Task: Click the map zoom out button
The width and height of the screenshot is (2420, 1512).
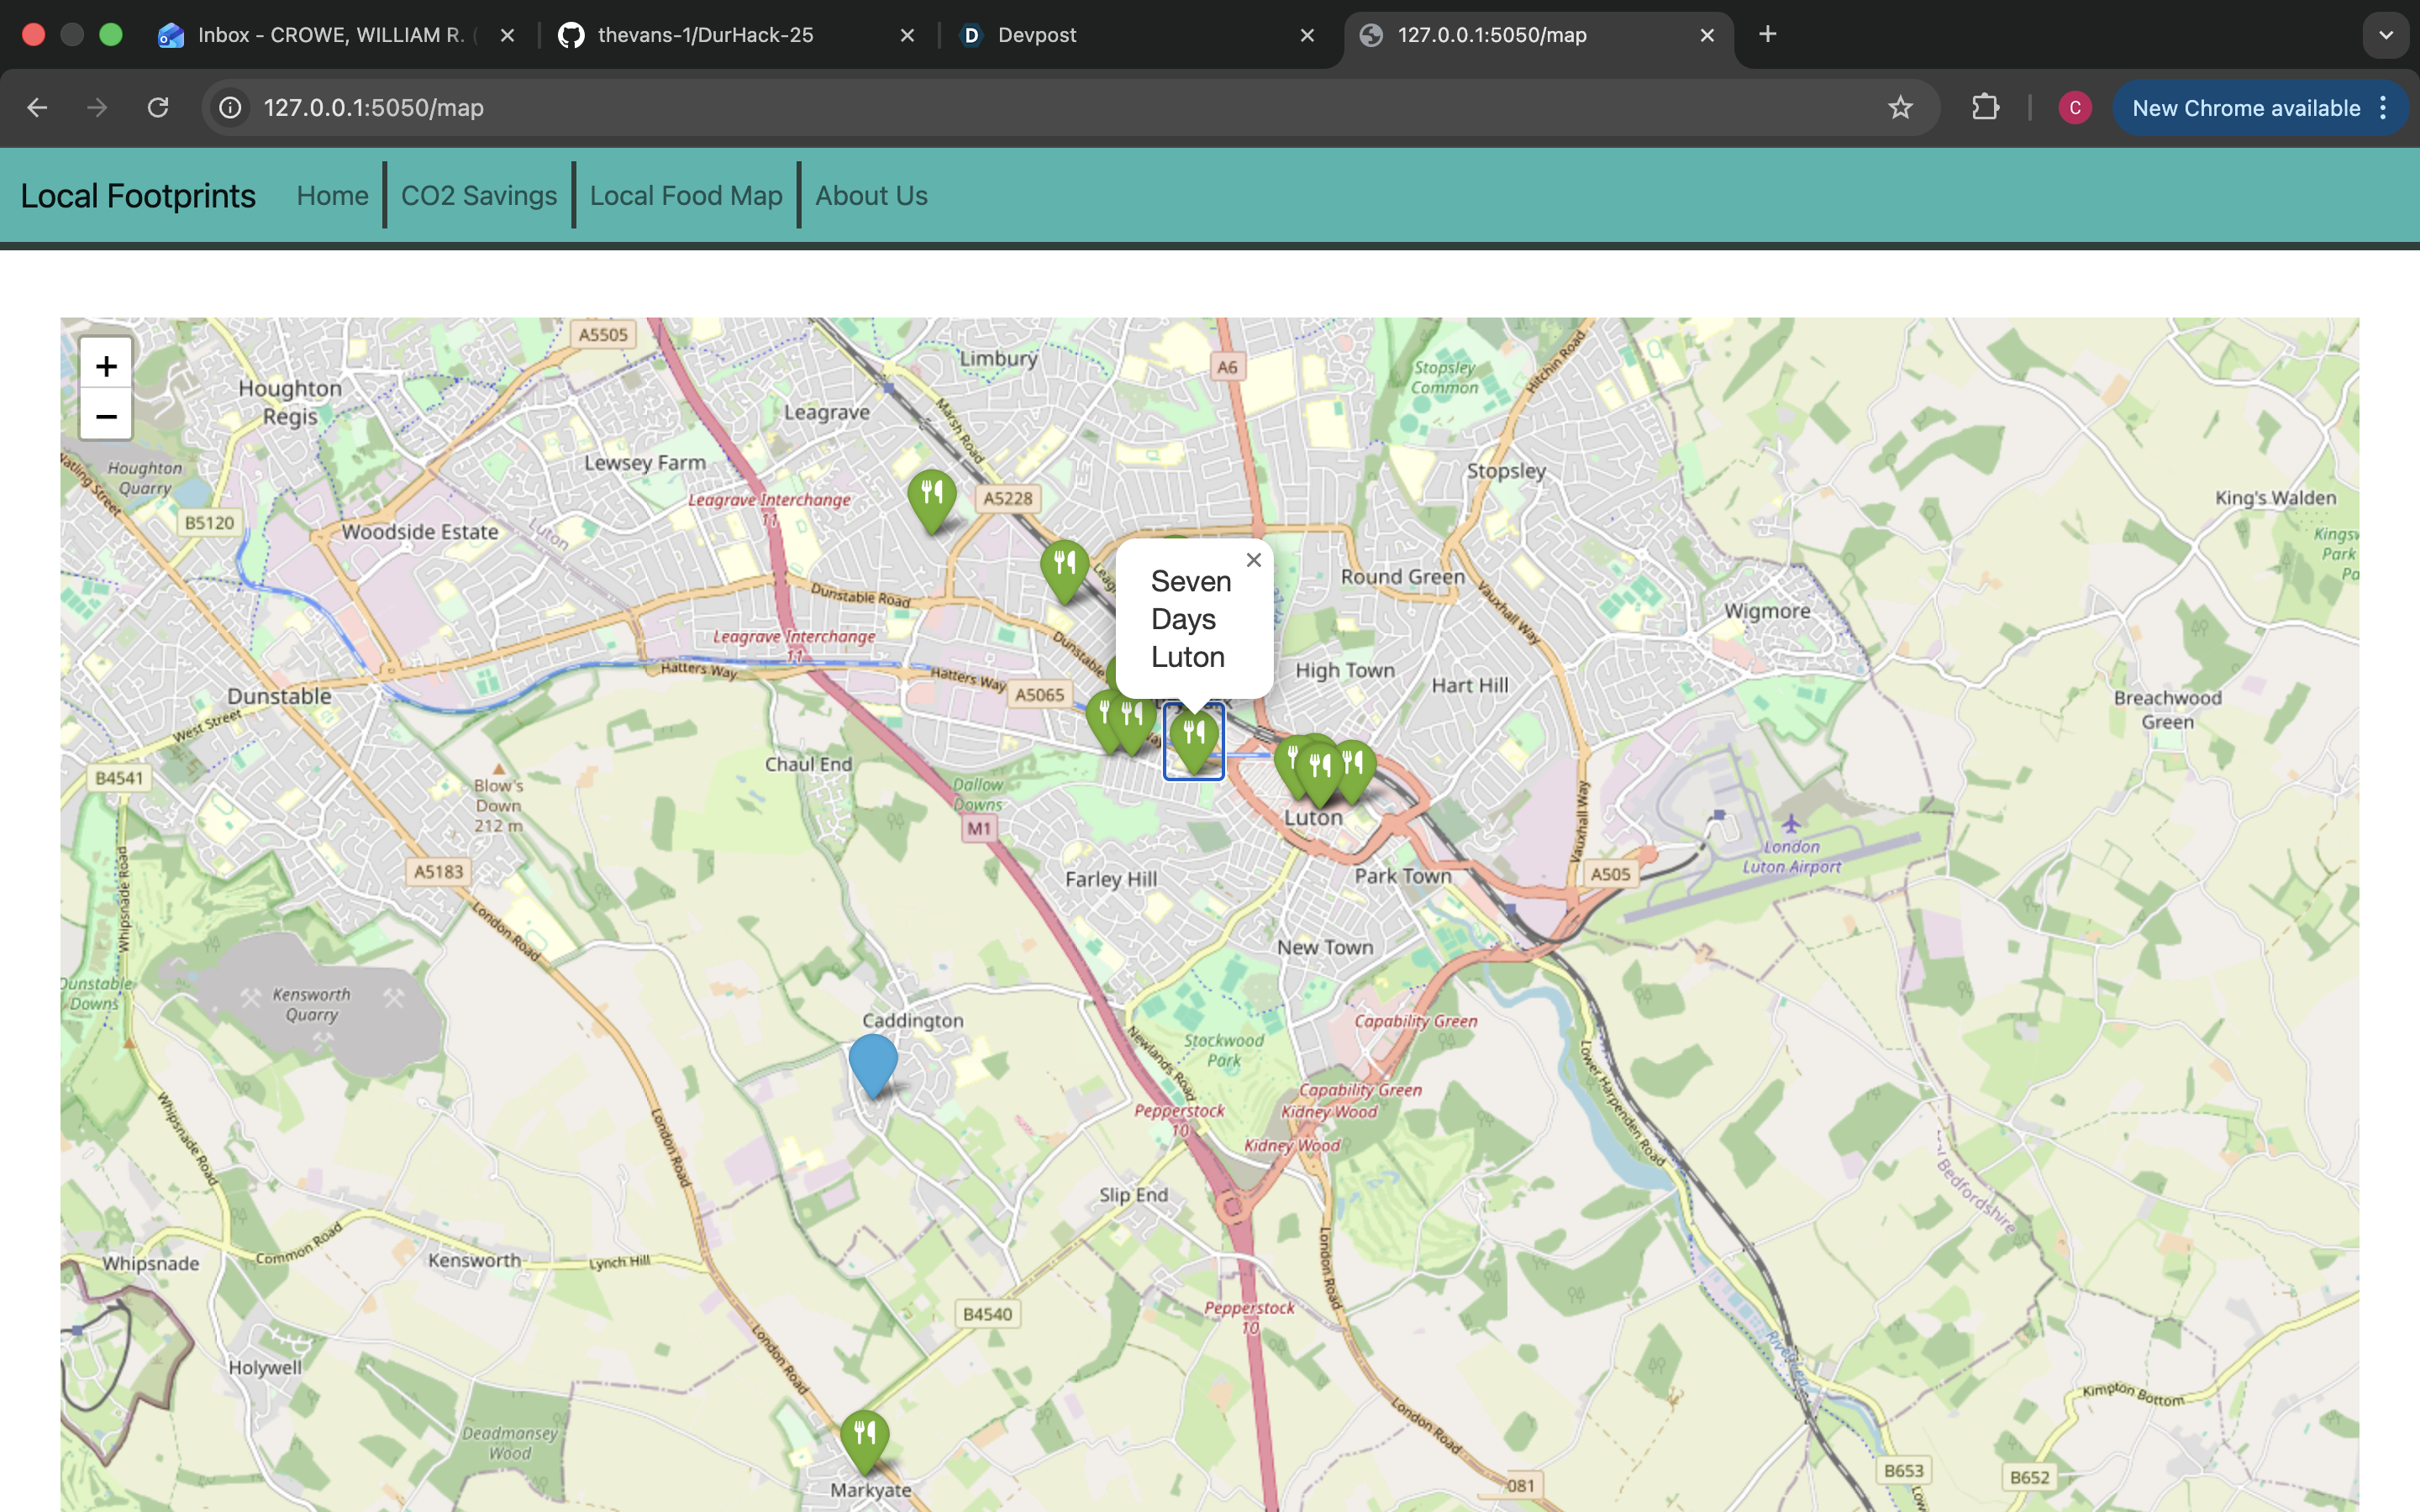Action: (106, 415)
